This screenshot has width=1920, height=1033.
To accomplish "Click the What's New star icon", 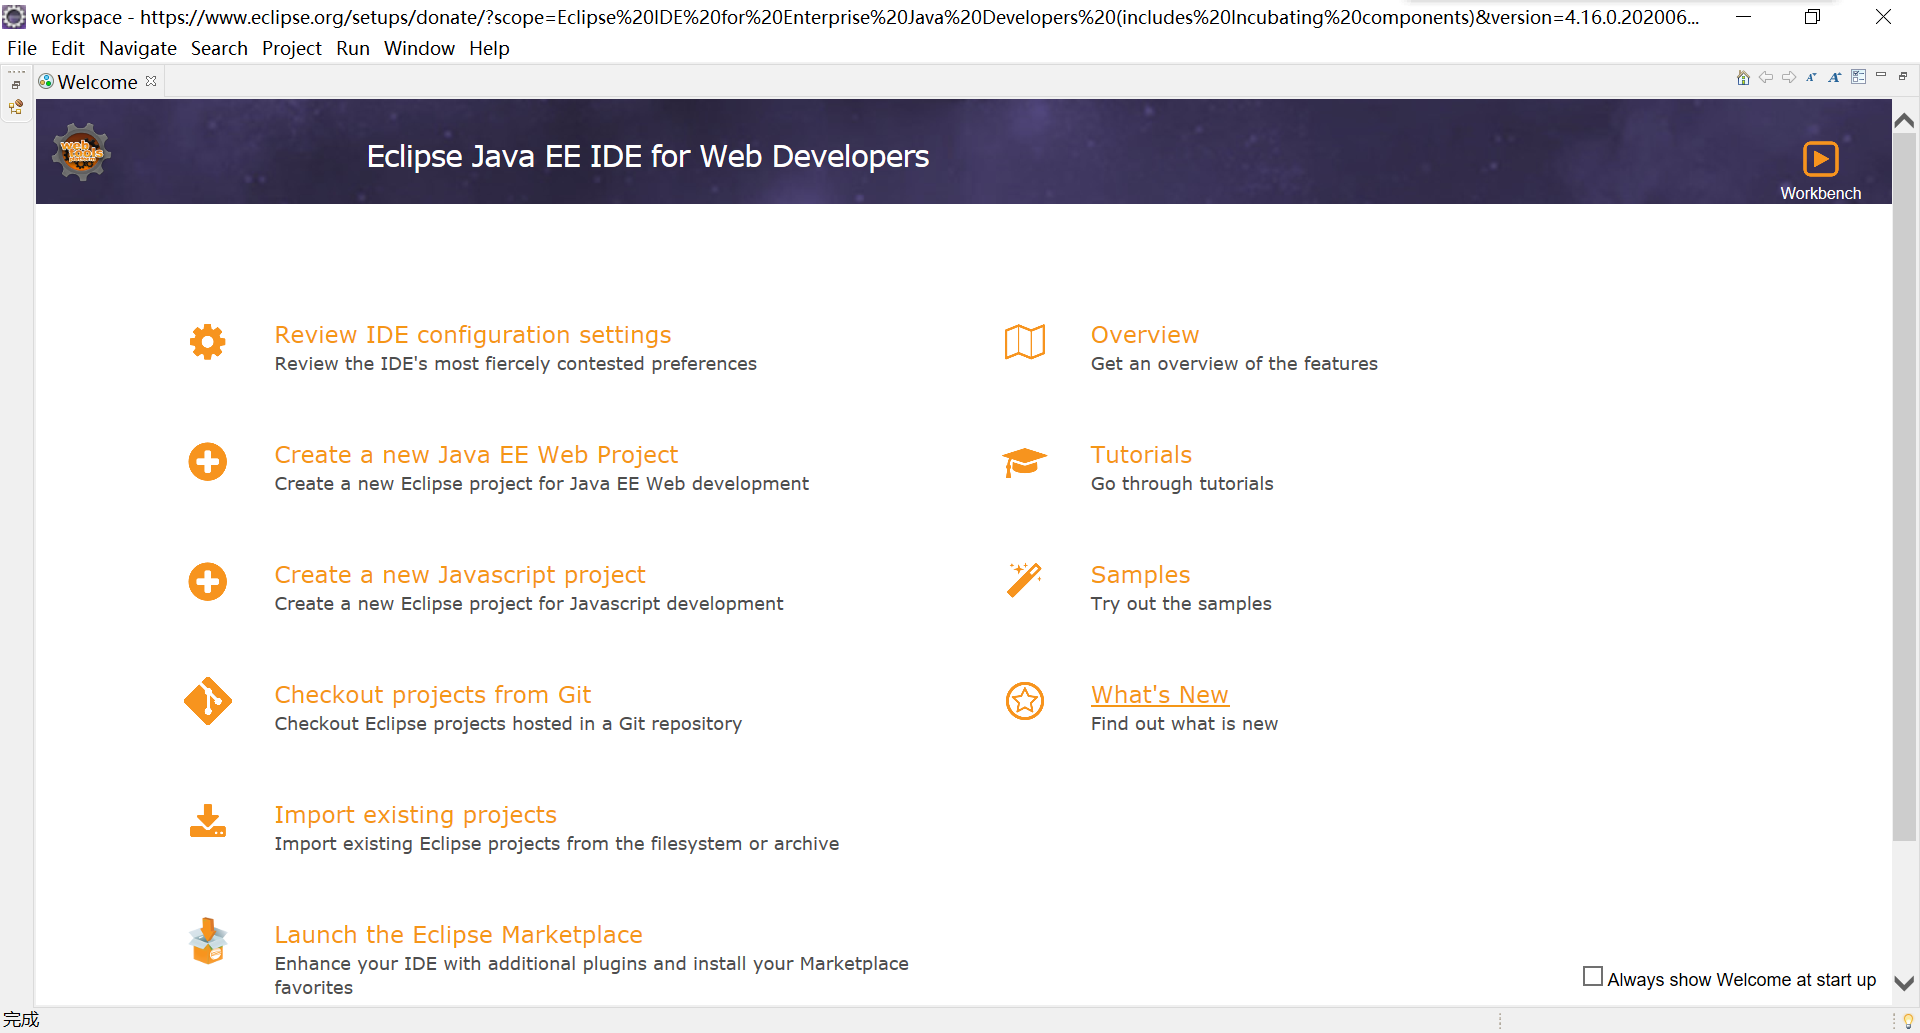I will [1025, 701].
